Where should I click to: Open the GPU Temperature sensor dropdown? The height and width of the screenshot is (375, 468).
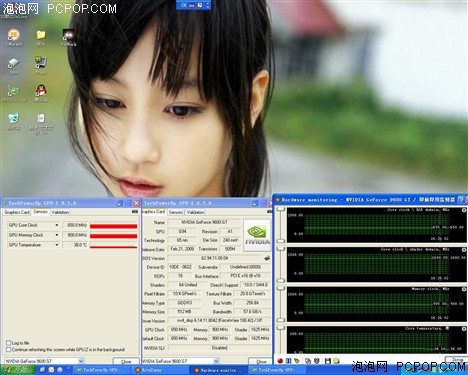click(x=56, y=245)
